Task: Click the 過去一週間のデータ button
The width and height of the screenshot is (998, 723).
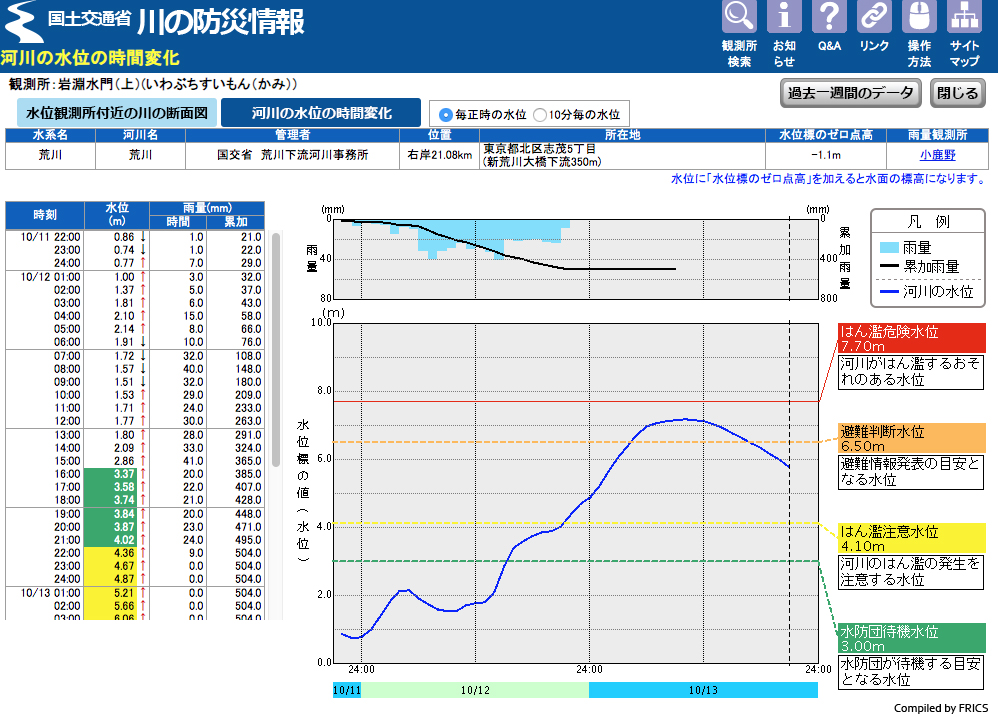Action: [x=850, y=93]
